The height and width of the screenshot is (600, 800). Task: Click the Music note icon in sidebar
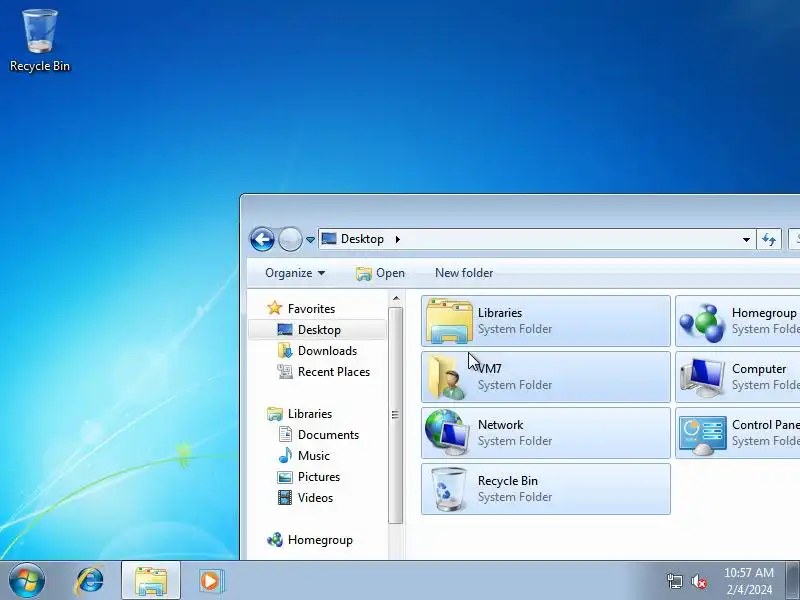coord(285,456)
